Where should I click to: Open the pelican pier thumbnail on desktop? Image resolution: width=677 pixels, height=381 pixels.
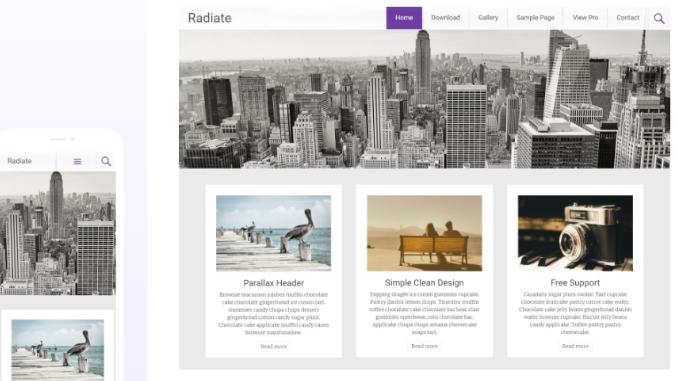273,233
